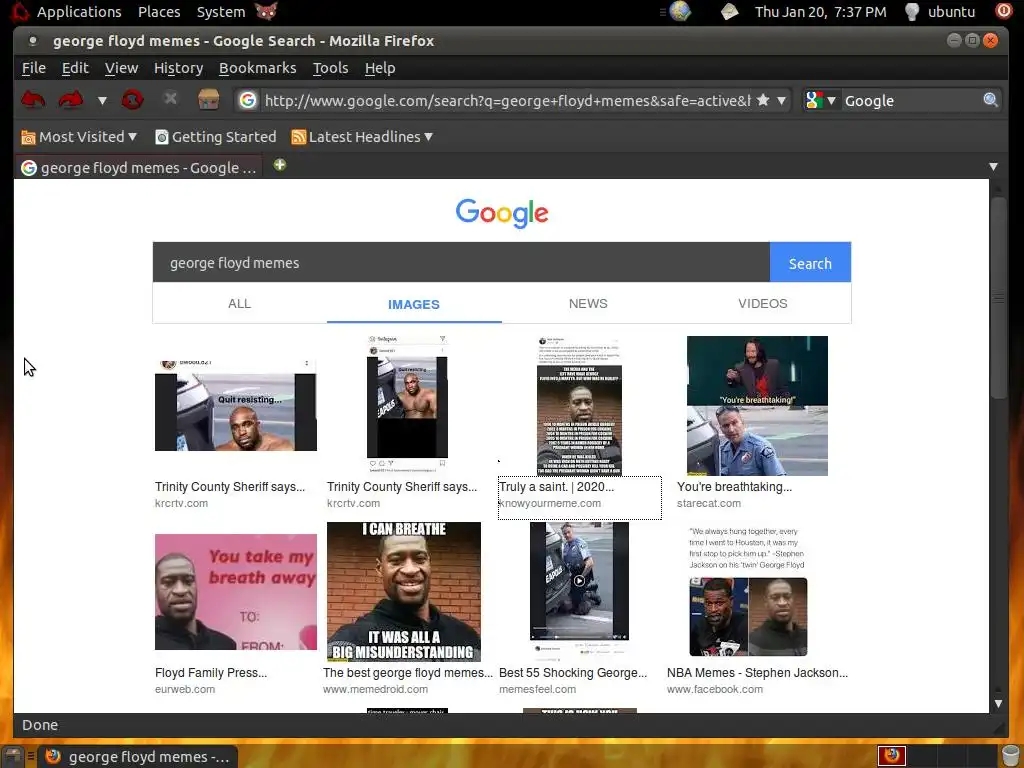Screen dimensions: 1024x768
Task: Open the Tools menu
Action: click(330, 68)
